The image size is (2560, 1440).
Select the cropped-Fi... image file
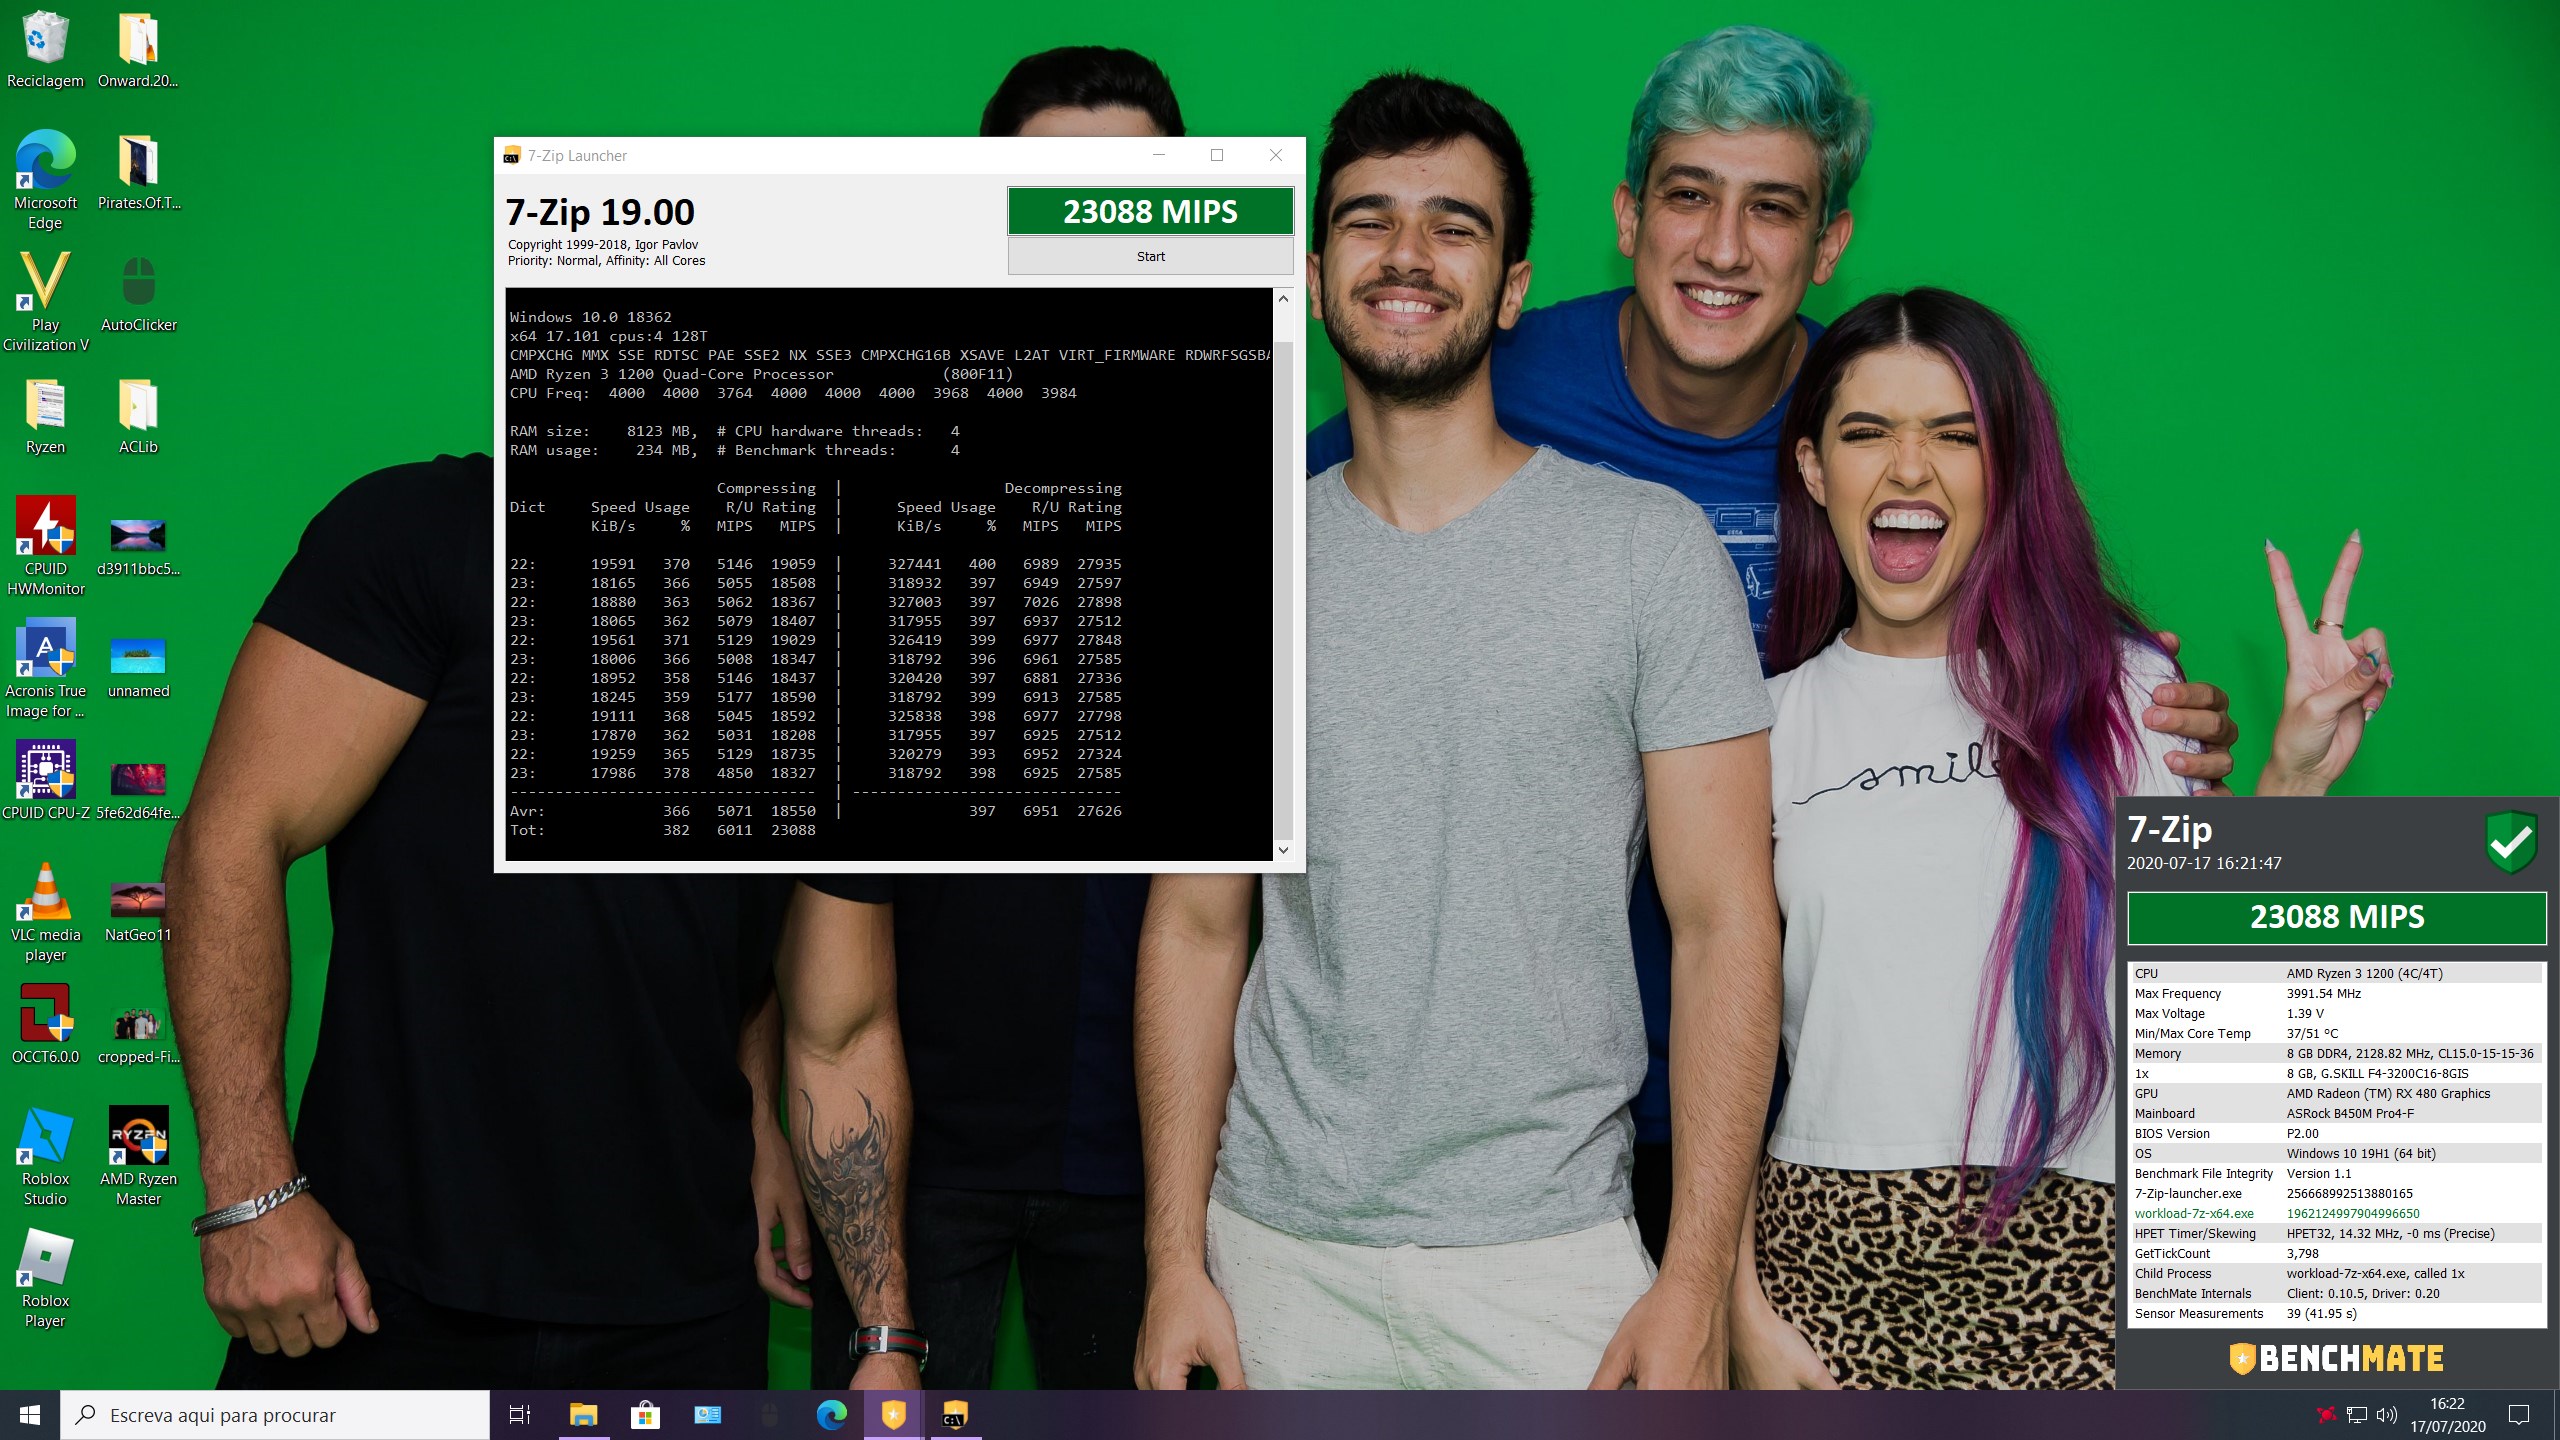pos(138,1035)
